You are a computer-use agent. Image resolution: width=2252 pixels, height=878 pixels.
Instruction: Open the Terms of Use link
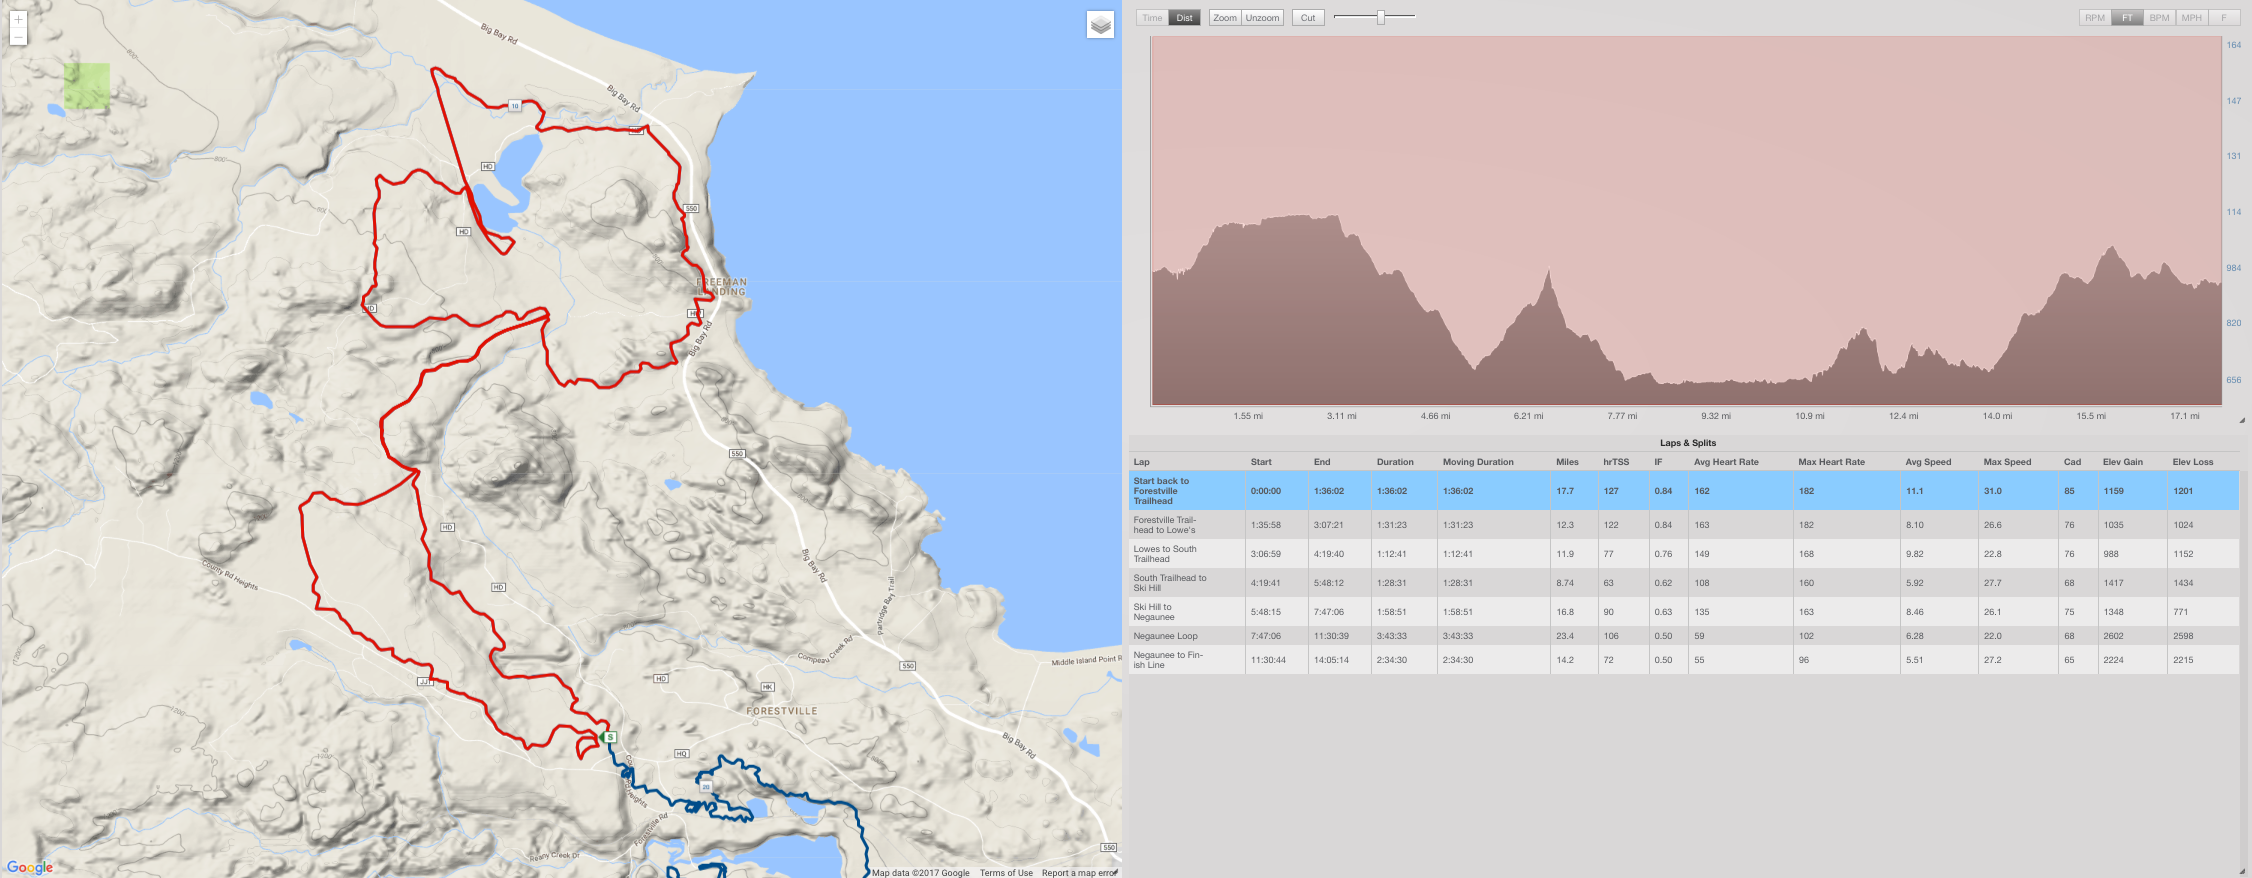(1006, 873)
